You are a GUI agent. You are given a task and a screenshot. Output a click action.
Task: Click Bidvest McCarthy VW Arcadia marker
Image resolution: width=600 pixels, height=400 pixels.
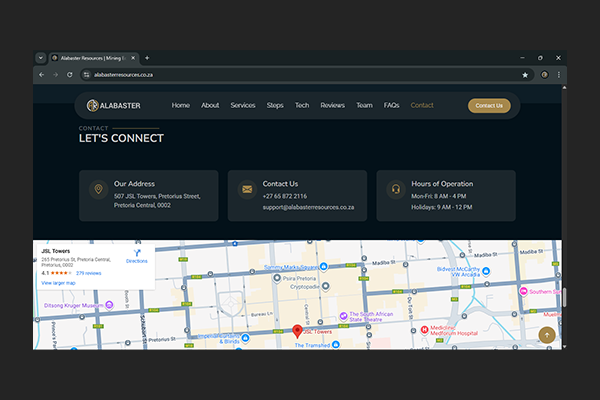(x=486, y=271)
